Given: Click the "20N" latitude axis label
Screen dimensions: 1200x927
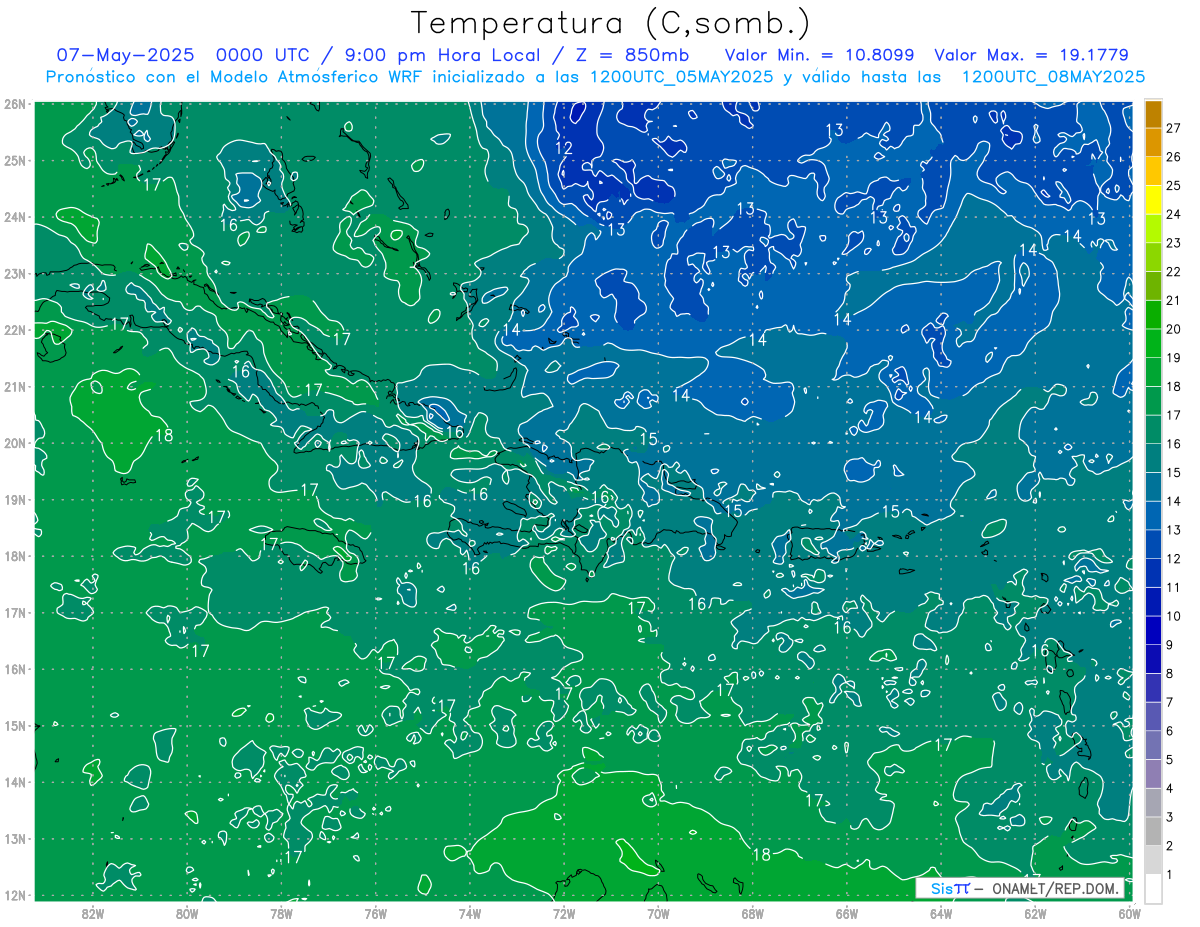Looking at the screenshot, I should (15, 443).
